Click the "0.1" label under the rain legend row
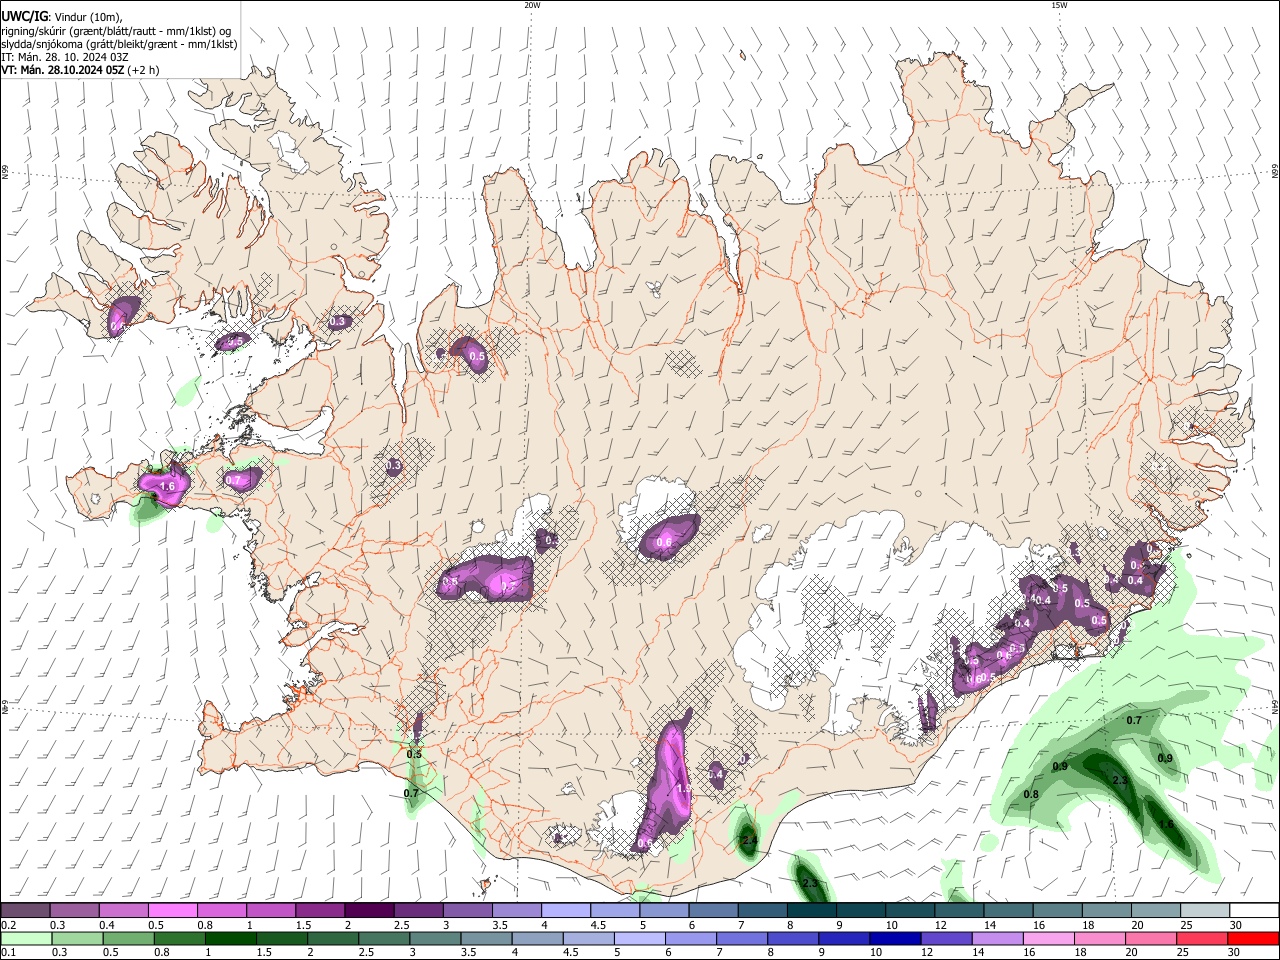 tap(8, 953)
